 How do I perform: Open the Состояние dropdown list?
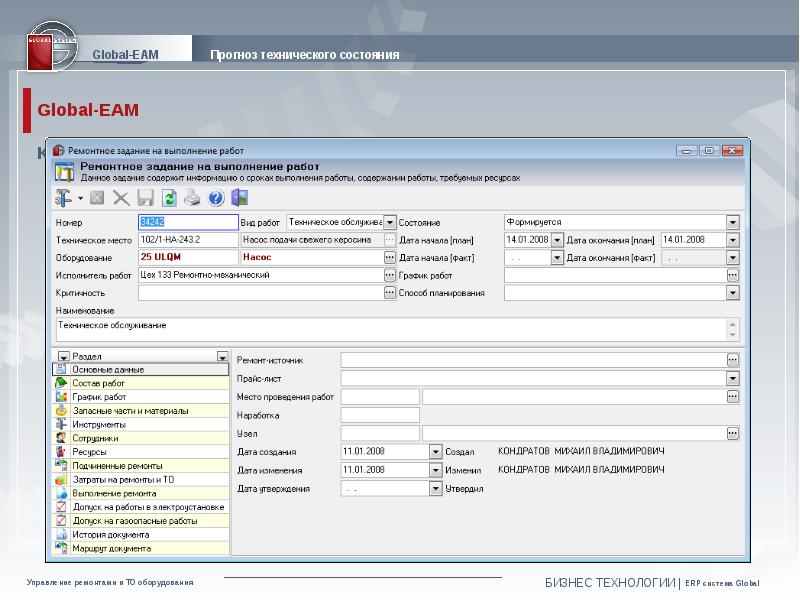click(x=732, y=223)
